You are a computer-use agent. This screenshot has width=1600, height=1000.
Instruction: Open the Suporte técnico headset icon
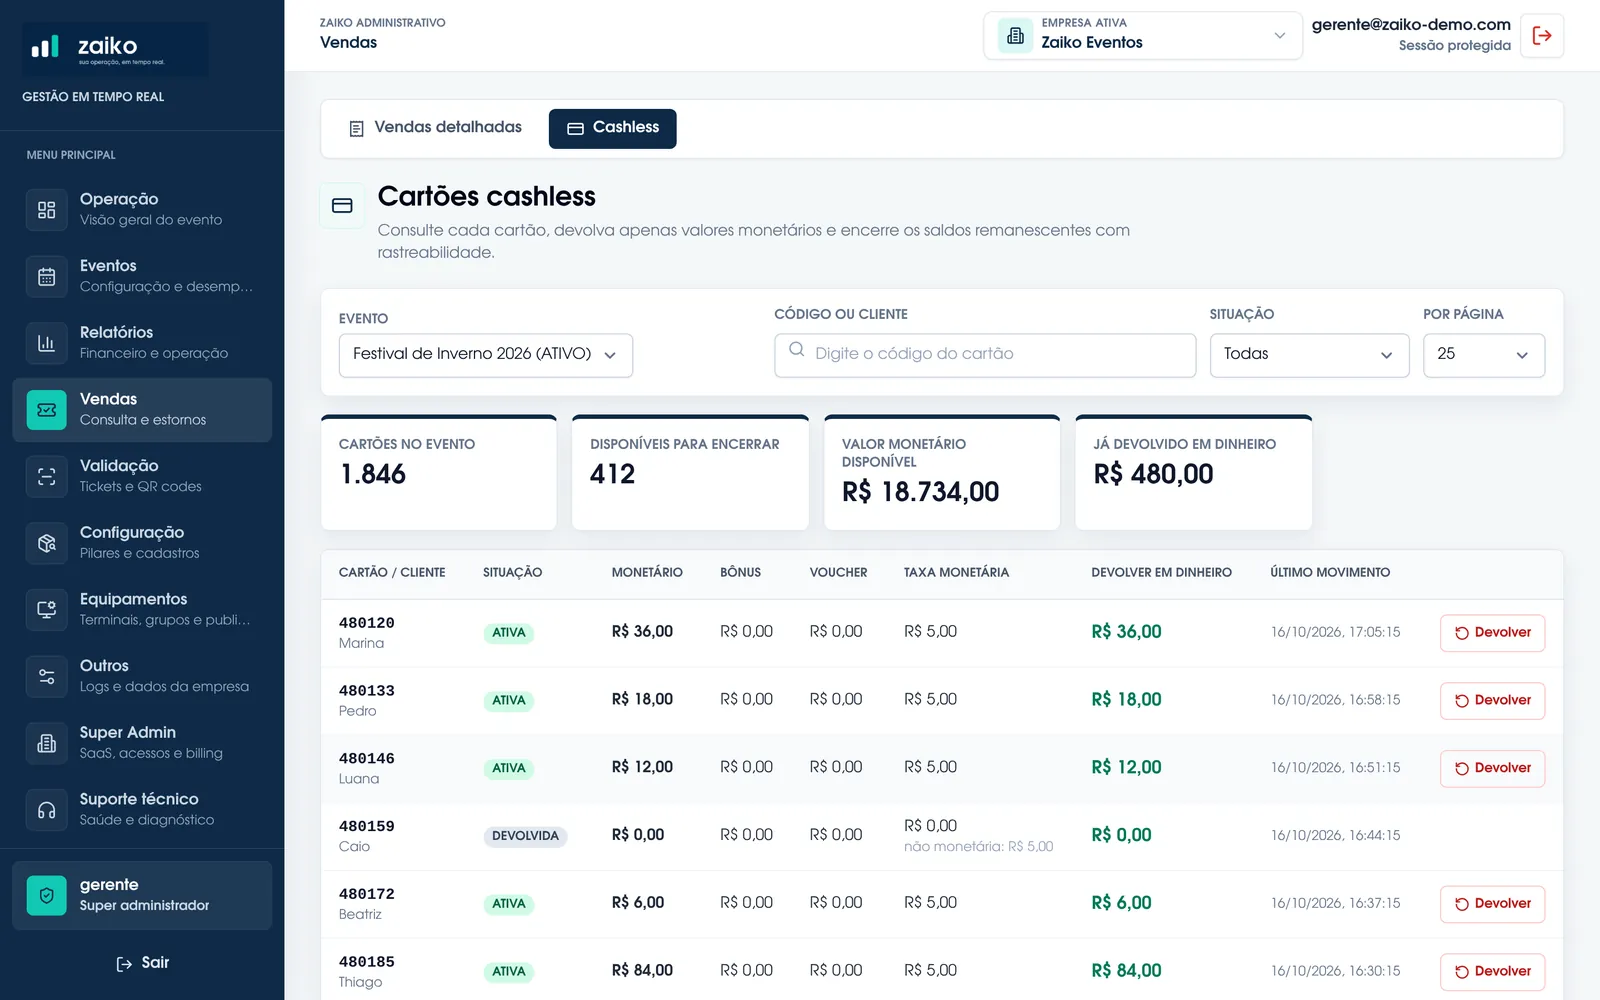tap(46, 810)
